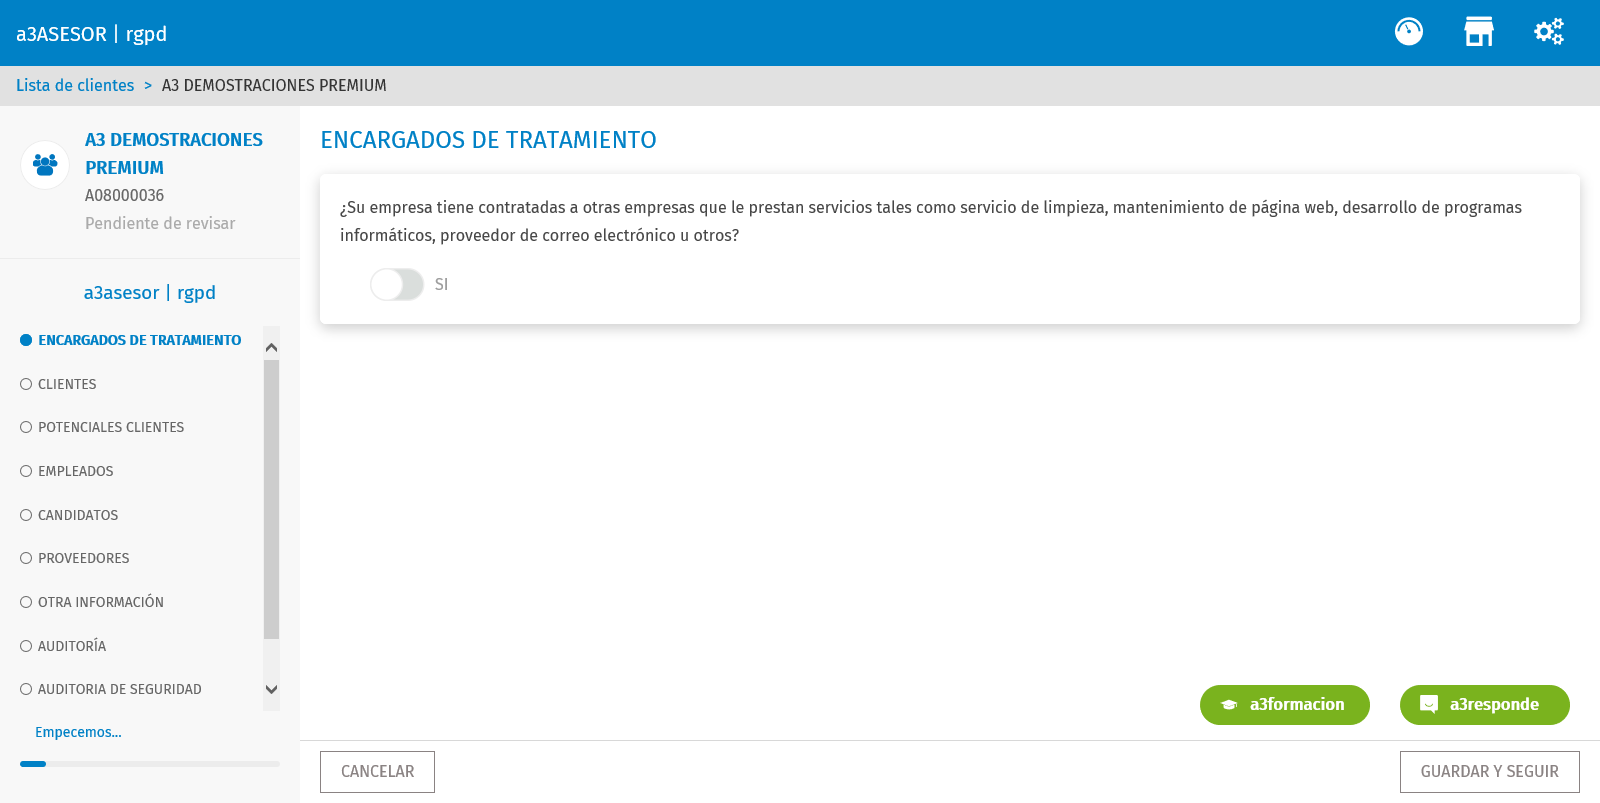Screen dimensions: 1600x803
Task: Open the store icon in header
Action: [1479, 32]
